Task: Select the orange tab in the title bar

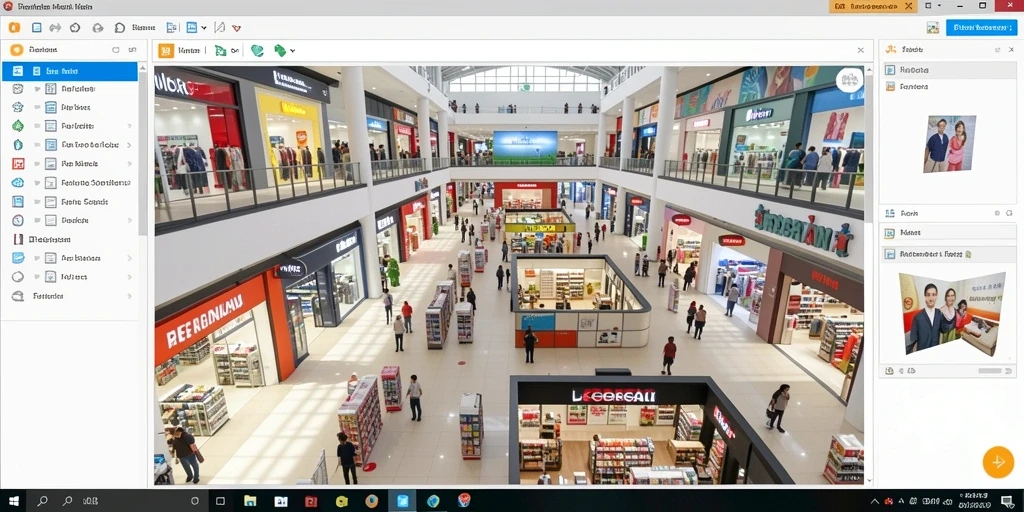Action: click(x=873, y=6)
